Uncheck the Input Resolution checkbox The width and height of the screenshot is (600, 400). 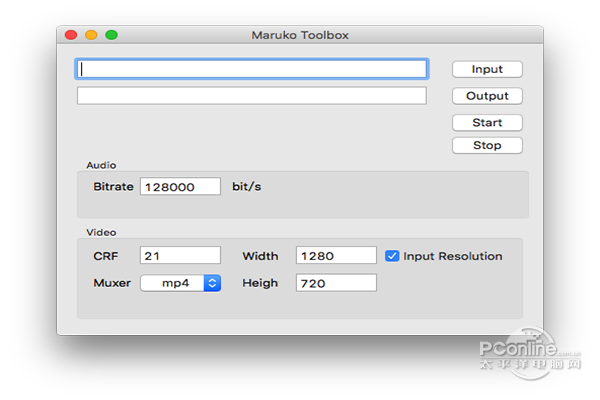click(x=392, y=256)
